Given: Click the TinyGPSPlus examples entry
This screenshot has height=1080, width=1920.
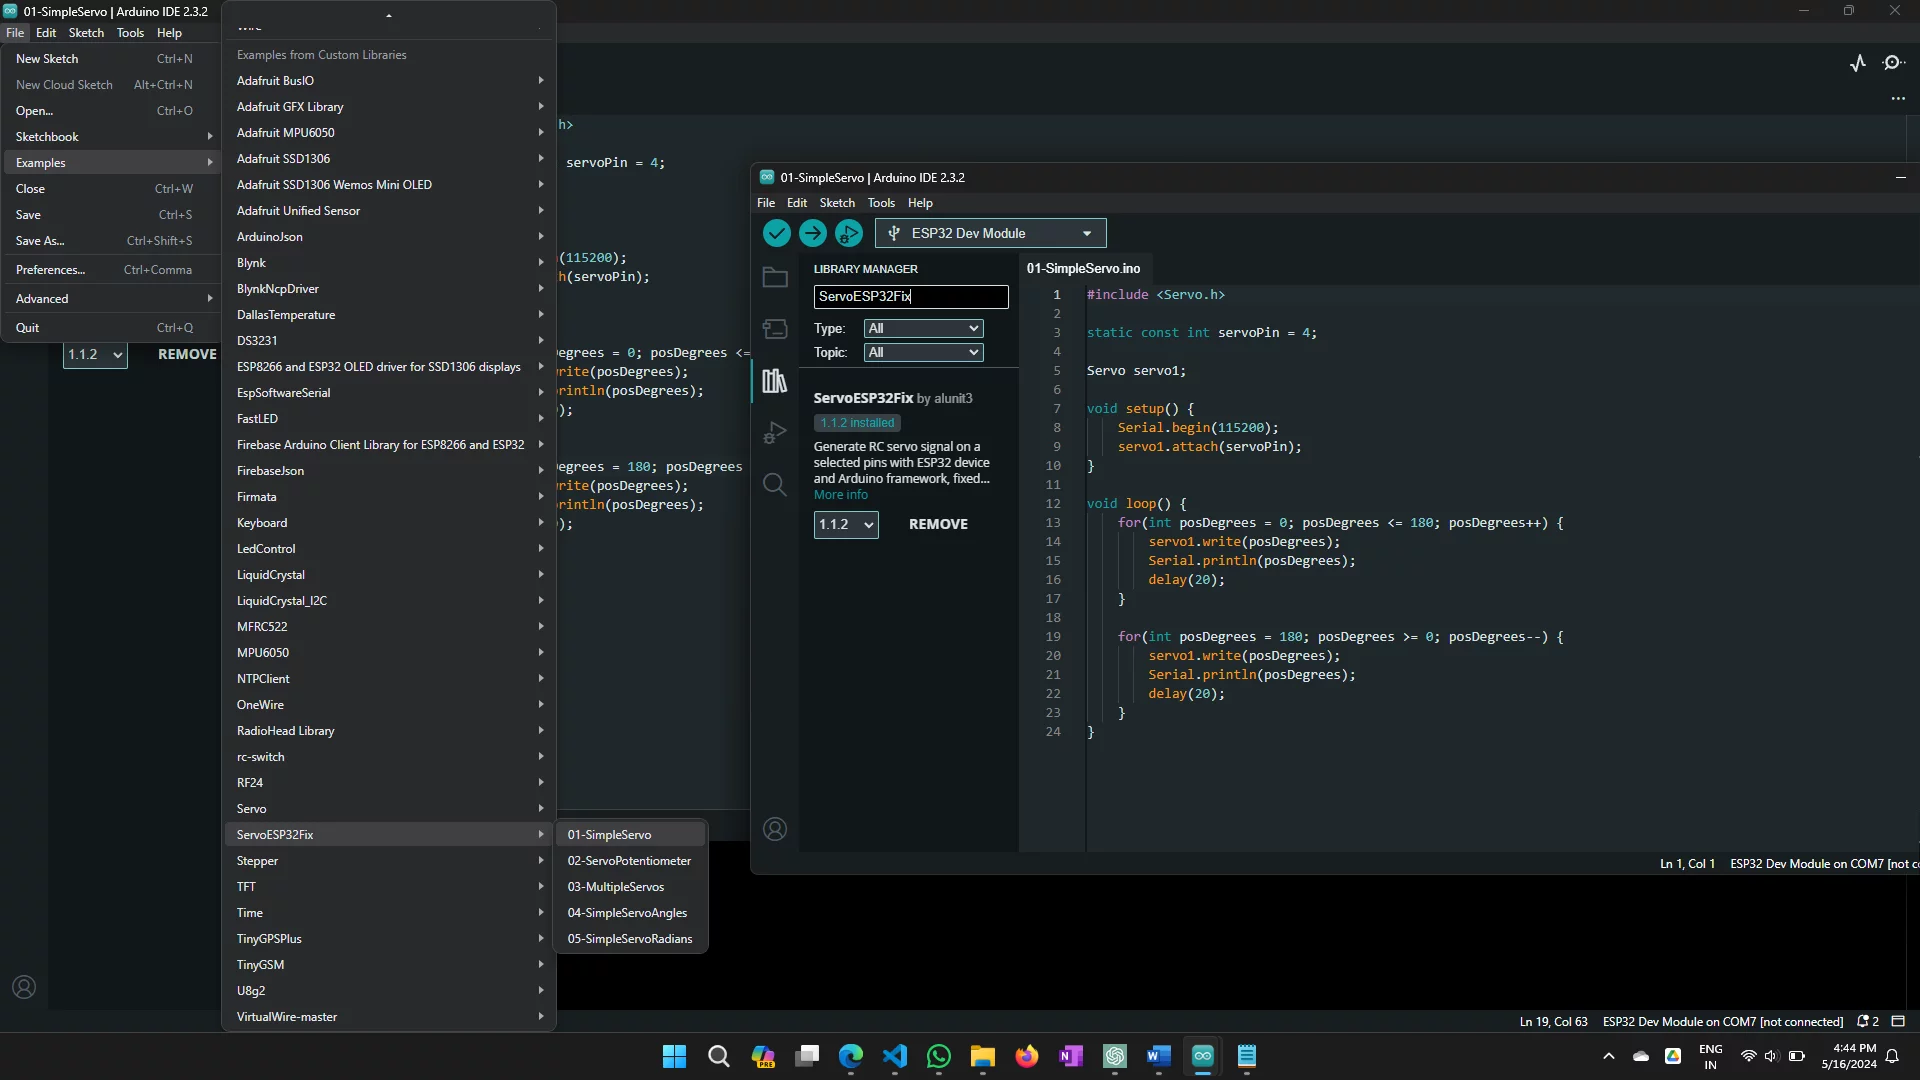Looking at the screenshot, I should 389,939.
